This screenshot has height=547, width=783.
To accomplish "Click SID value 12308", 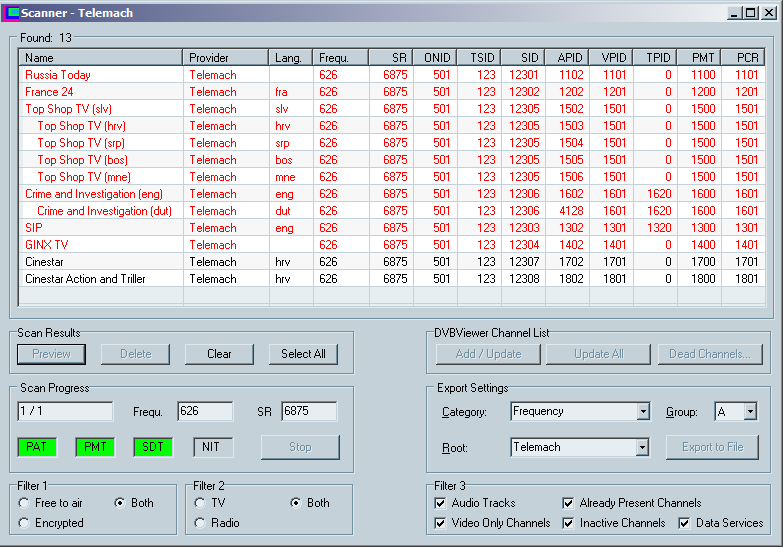I will point(524,279).
